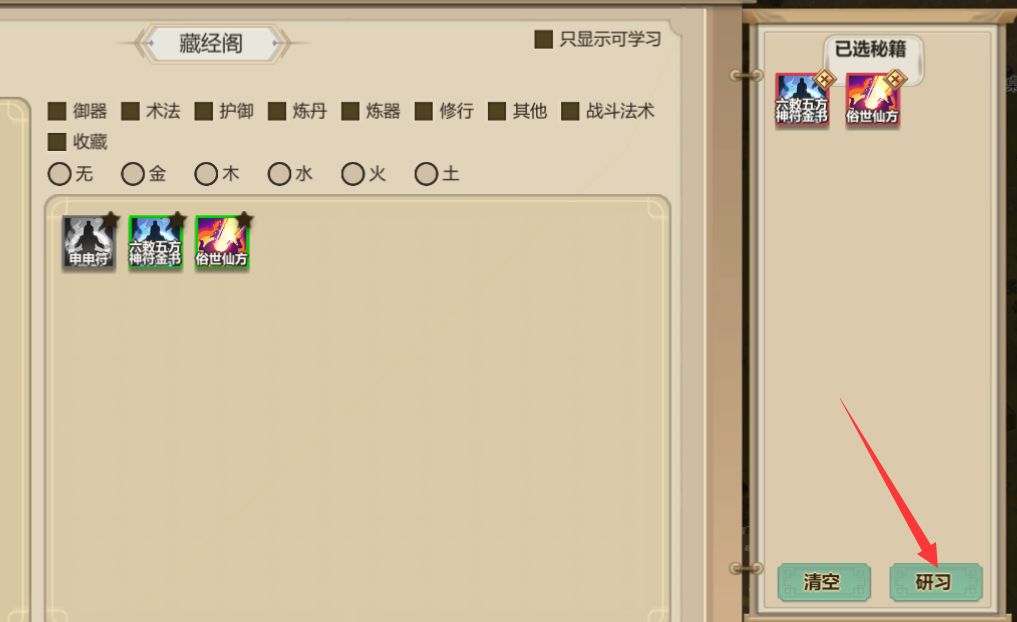Select the 无 element radio option

60,174
